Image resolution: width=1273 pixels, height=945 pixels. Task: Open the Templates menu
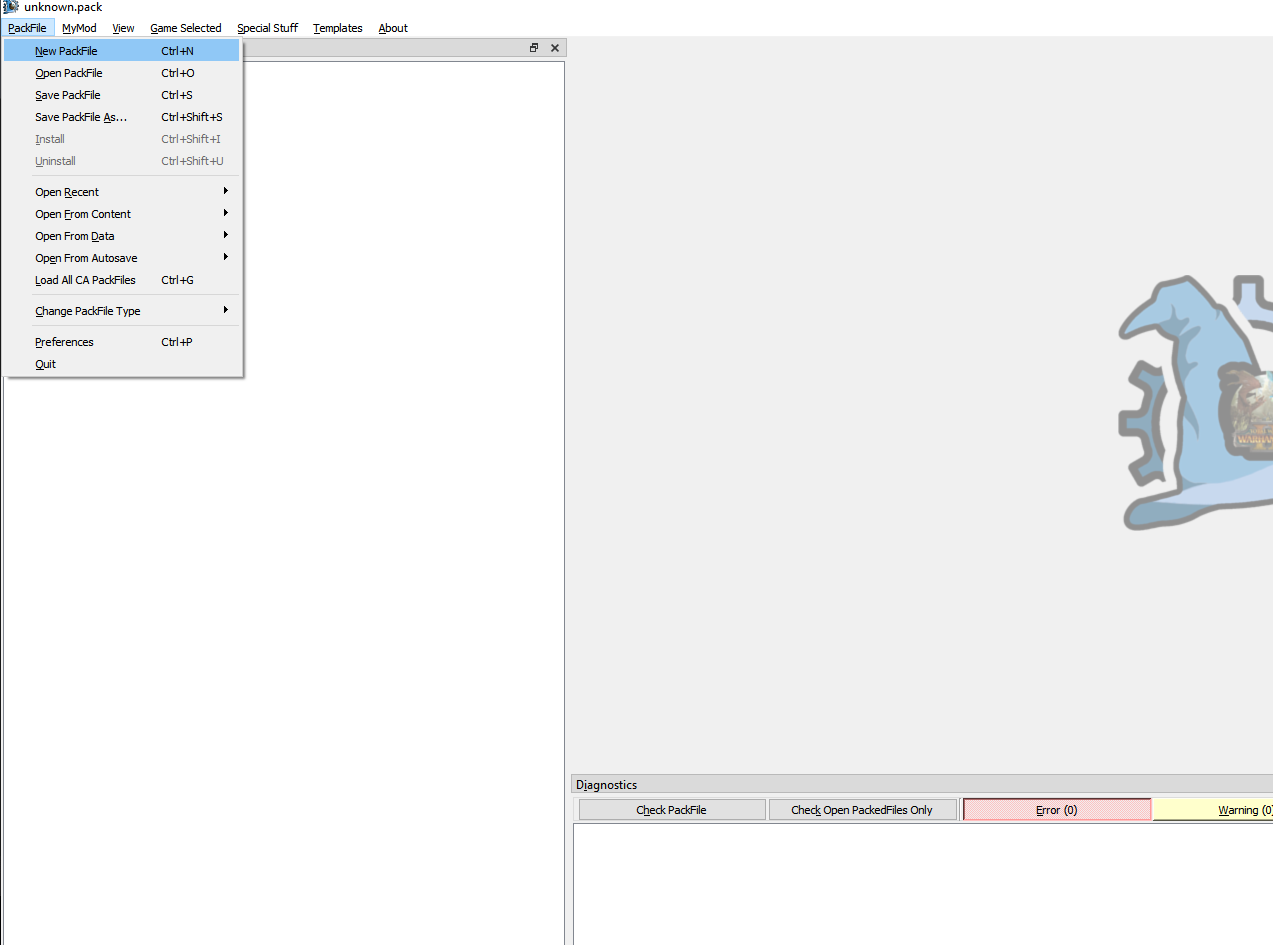(337, 28)
